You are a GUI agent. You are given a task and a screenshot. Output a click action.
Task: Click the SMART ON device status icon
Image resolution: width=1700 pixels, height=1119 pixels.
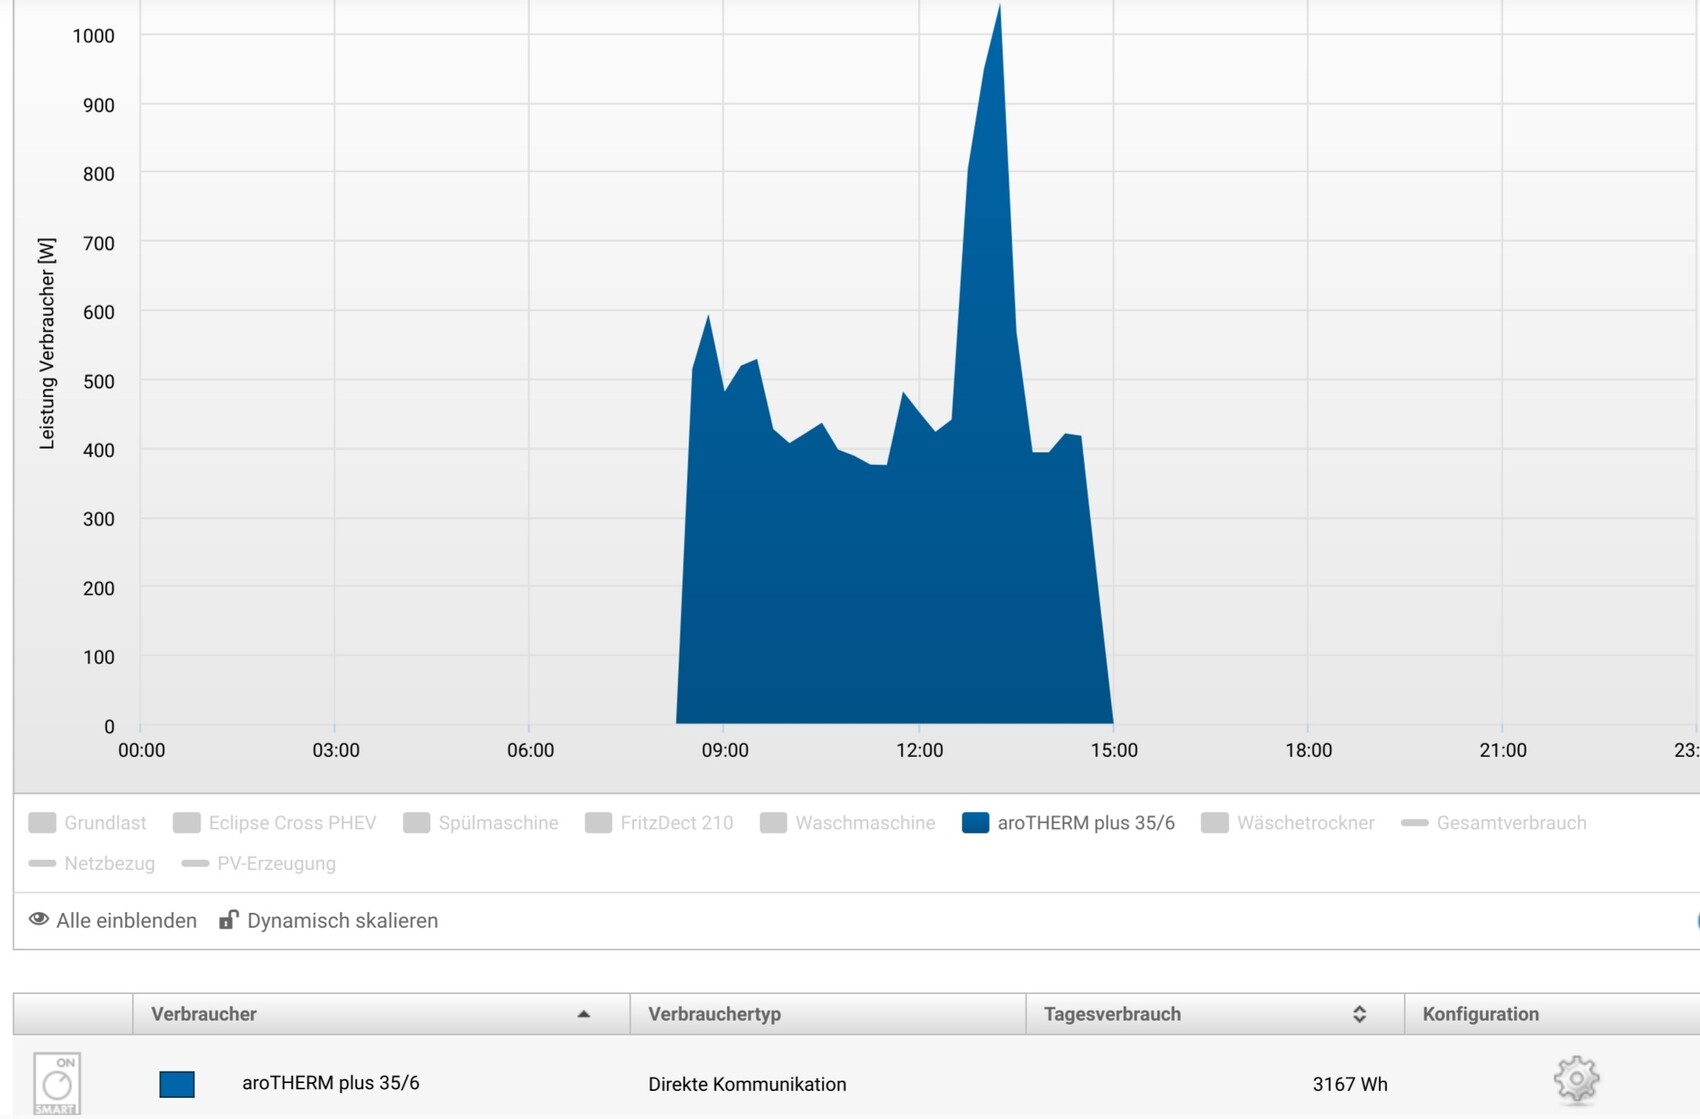pos(57,1082)
